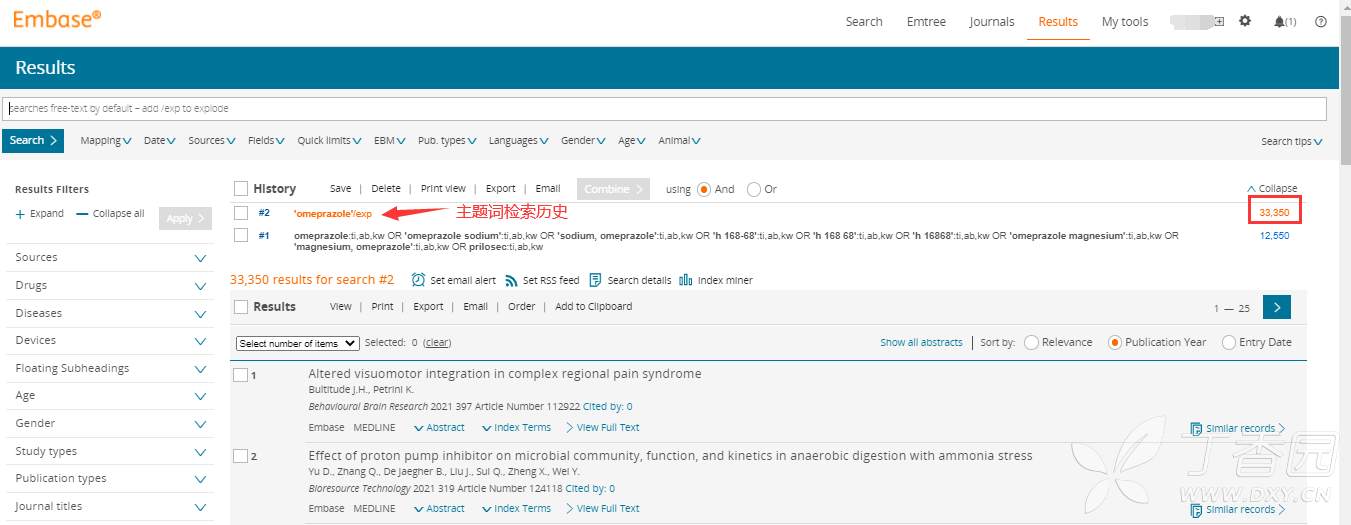Click the Set email alert clock icon
The width and height of the screenshot is (1351, 525).
pos(418,280)
